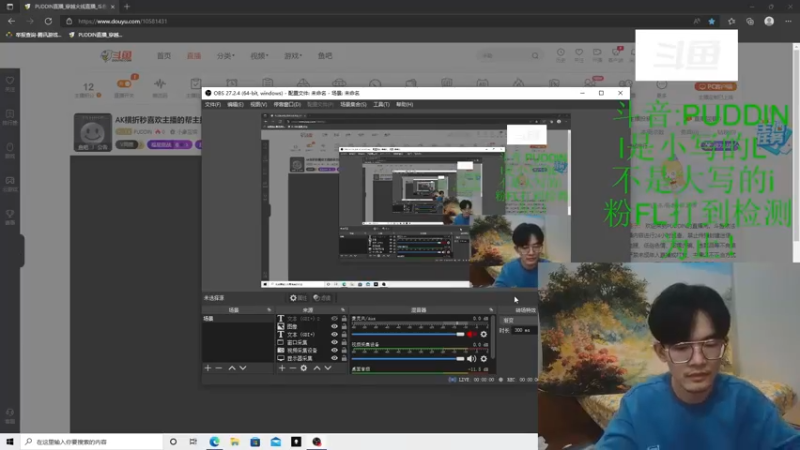The image size is (800, 450).
Task: Click the source filters button (滤镜)
Action: (322, 298)
